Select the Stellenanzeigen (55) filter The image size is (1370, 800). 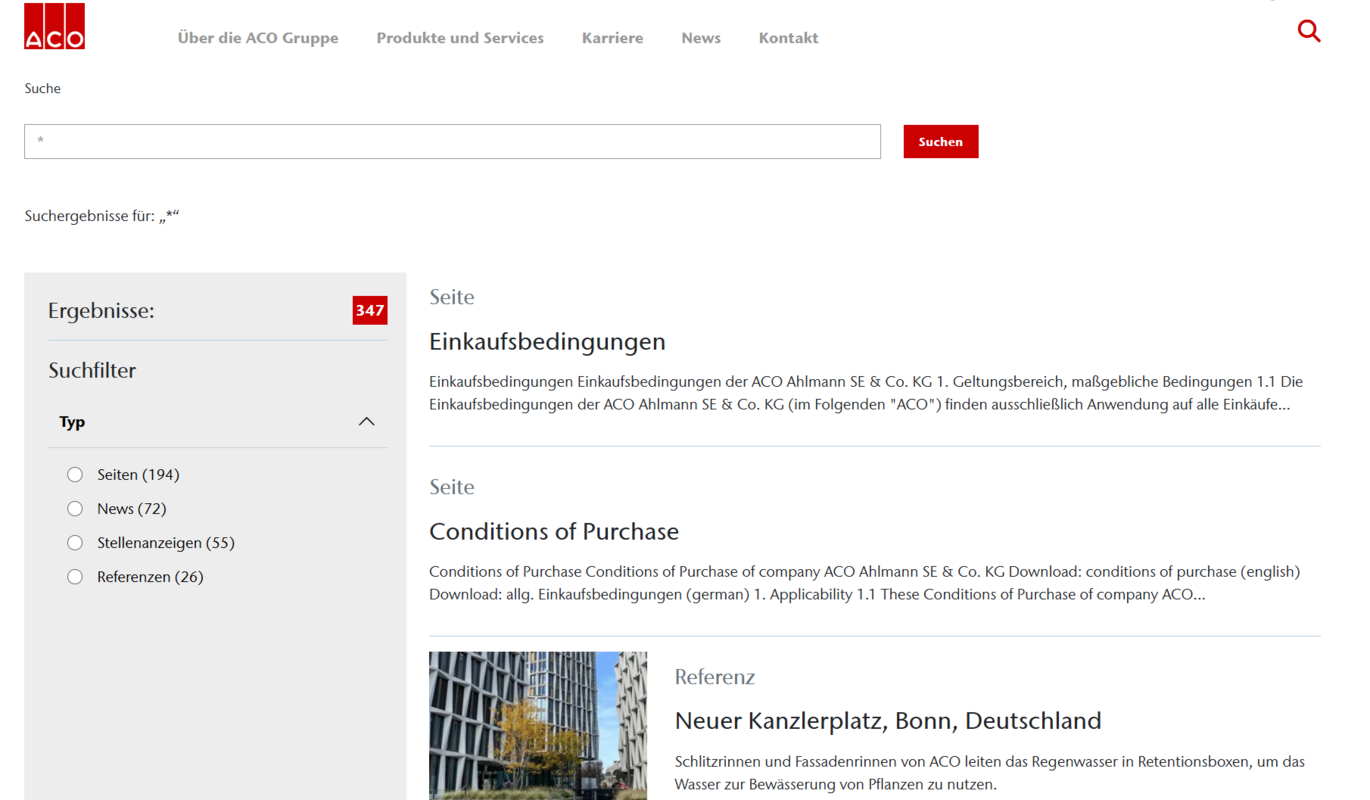[75, 543]
